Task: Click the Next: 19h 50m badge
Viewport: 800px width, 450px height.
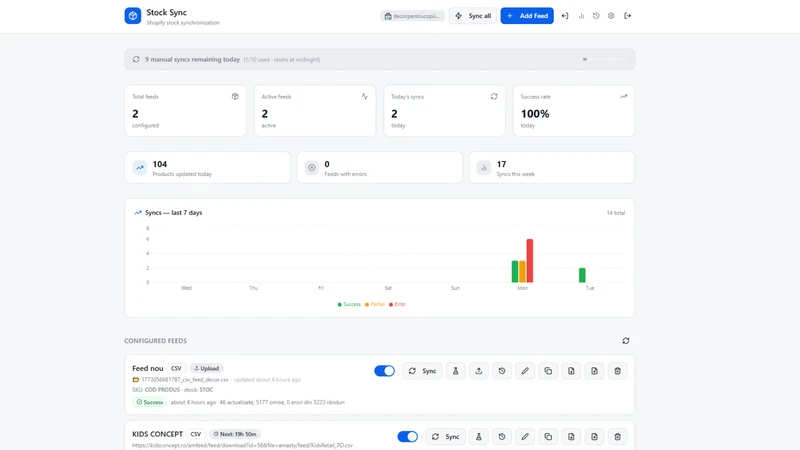Action: pos(235,434)
